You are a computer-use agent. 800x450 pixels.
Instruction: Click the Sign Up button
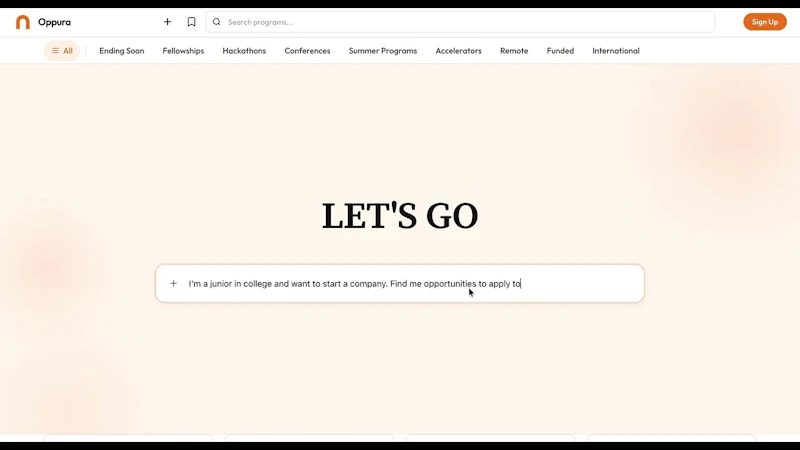click(x=765, y=22)
